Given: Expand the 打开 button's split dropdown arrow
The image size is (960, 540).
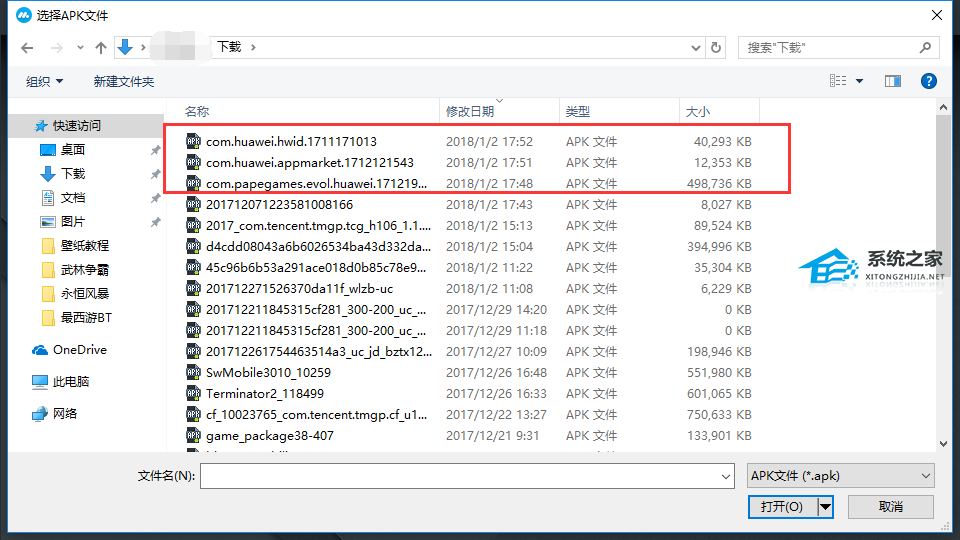Looking at the screenshot, I should coord(825,506).
